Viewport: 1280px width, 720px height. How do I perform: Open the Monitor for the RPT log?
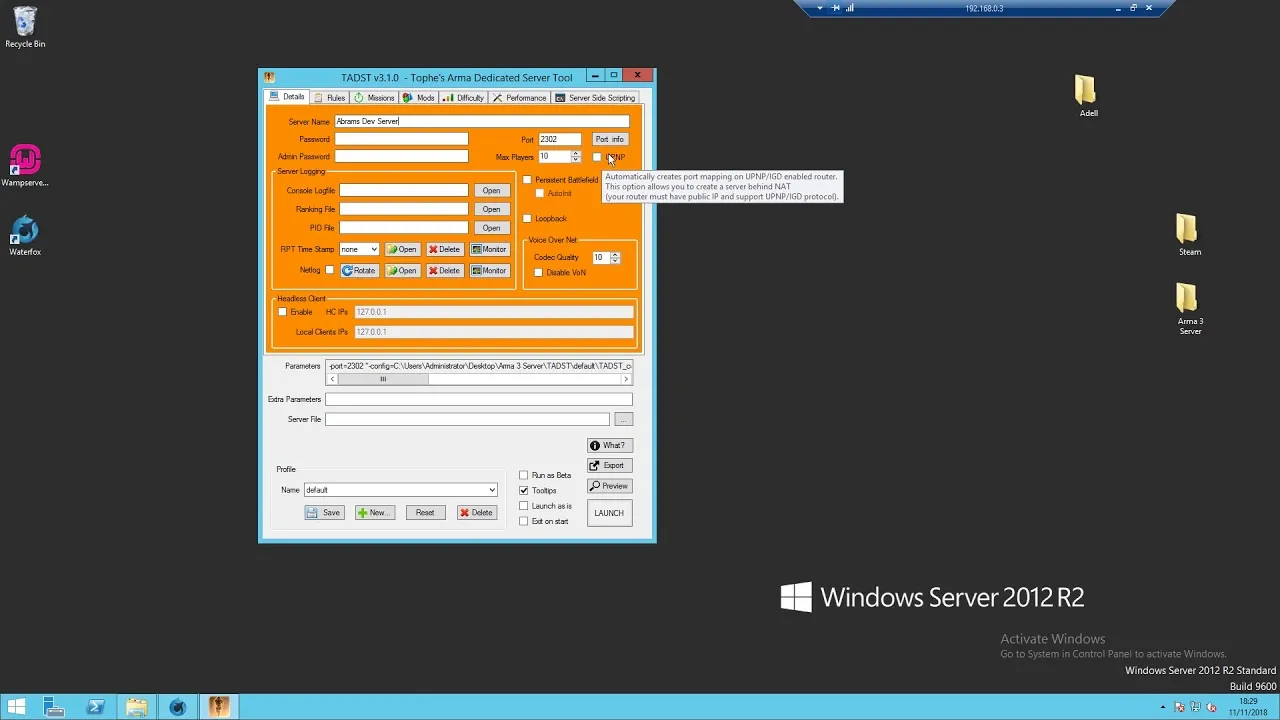point(490,249)
